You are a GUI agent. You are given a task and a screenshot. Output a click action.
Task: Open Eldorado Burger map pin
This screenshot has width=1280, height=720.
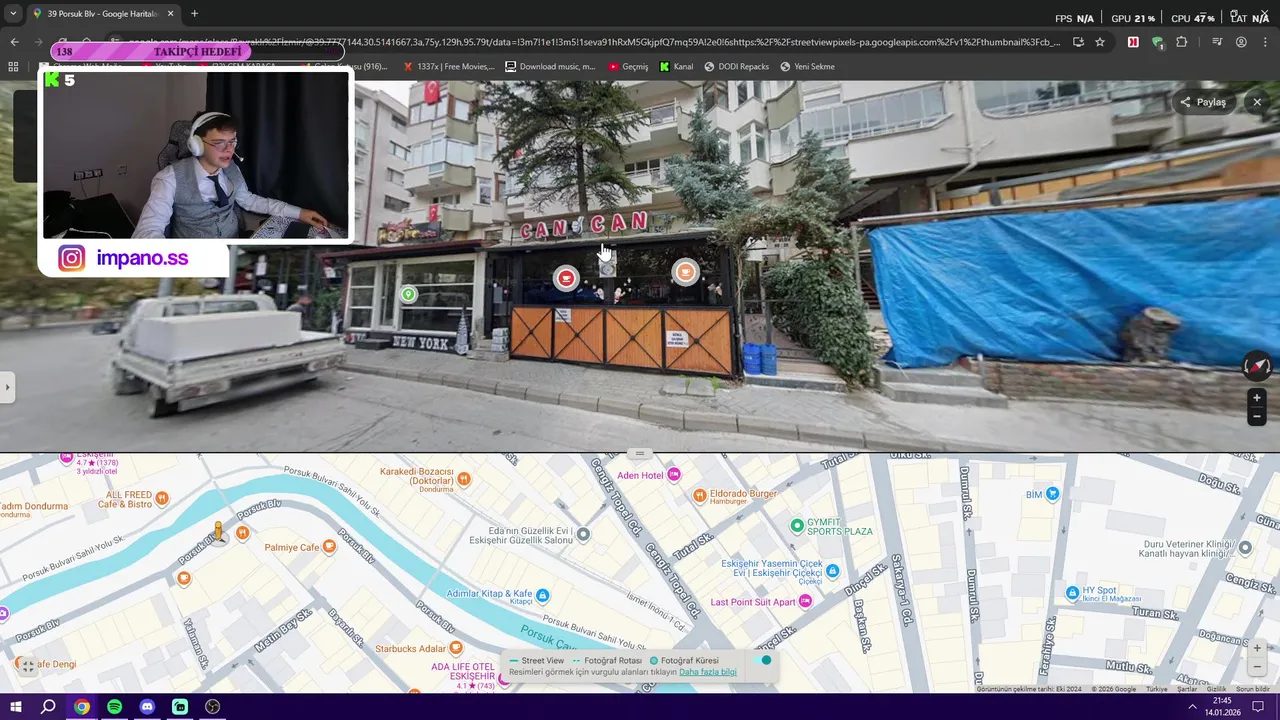700,495
